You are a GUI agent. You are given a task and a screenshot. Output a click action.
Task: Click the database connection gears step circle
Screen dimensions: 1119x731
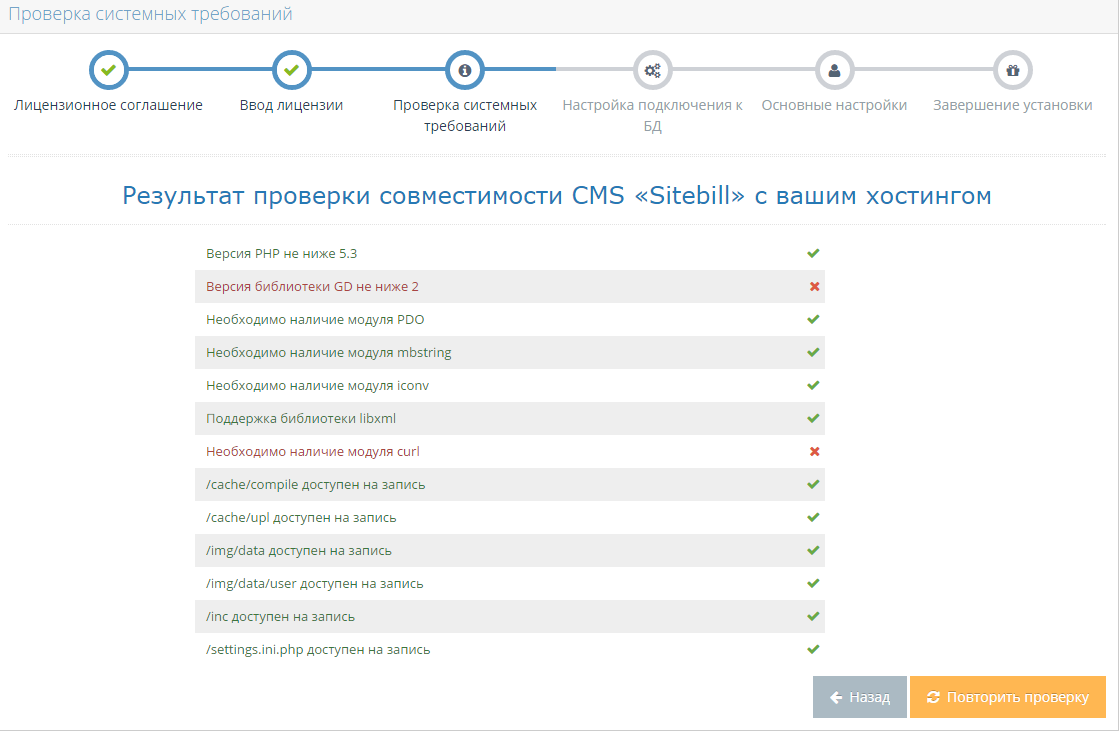pos(652,70)
